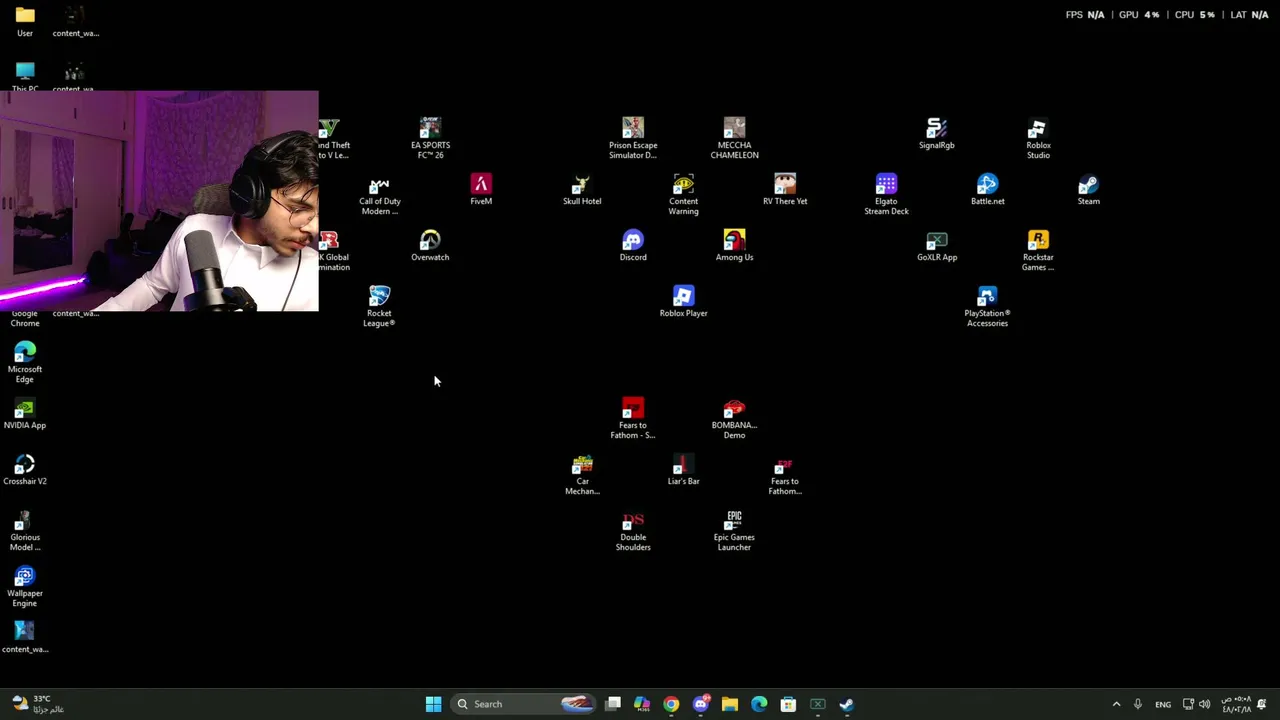Switch to Steam on the taskbar
This screenshot has height=720, width=1280.
point(847,704)
